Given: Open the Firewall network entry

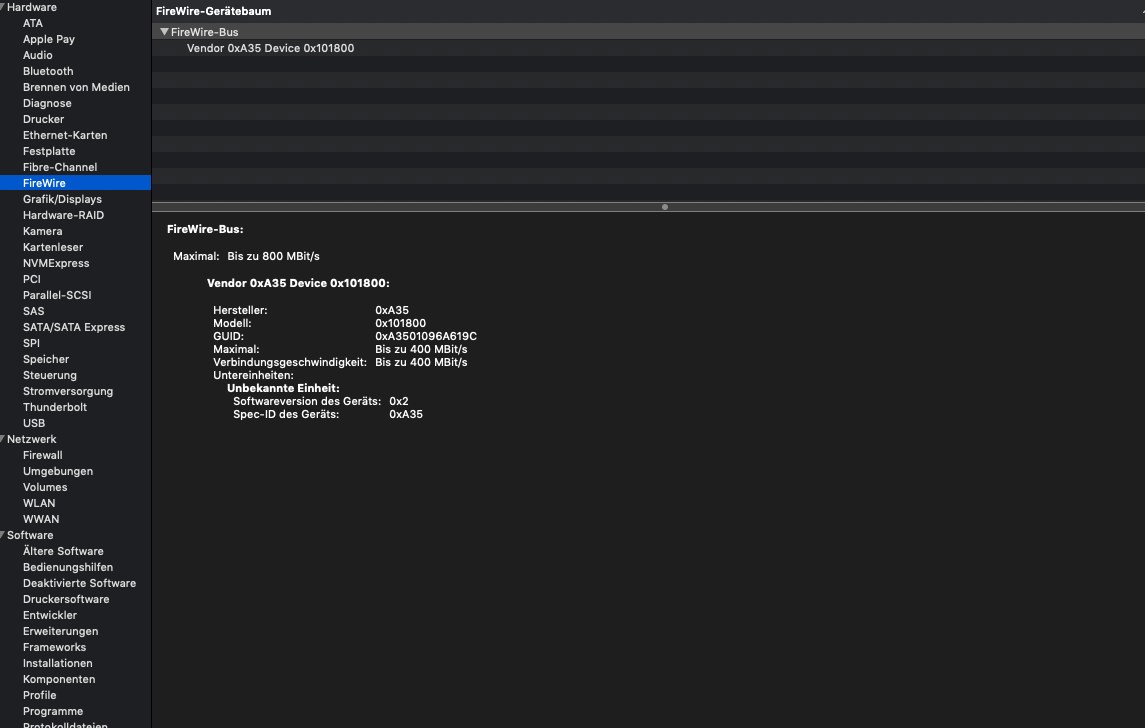Looking at the screenshot, I should pyautogui.click(x=43, y=455).
